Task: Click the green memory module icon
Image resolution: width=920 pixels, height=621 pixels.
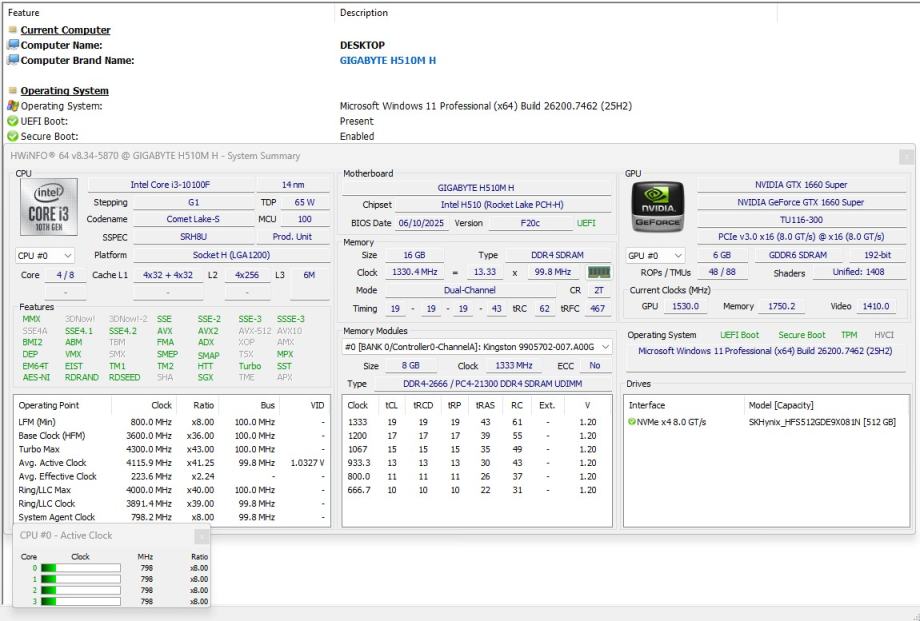Action: [599, 272]
